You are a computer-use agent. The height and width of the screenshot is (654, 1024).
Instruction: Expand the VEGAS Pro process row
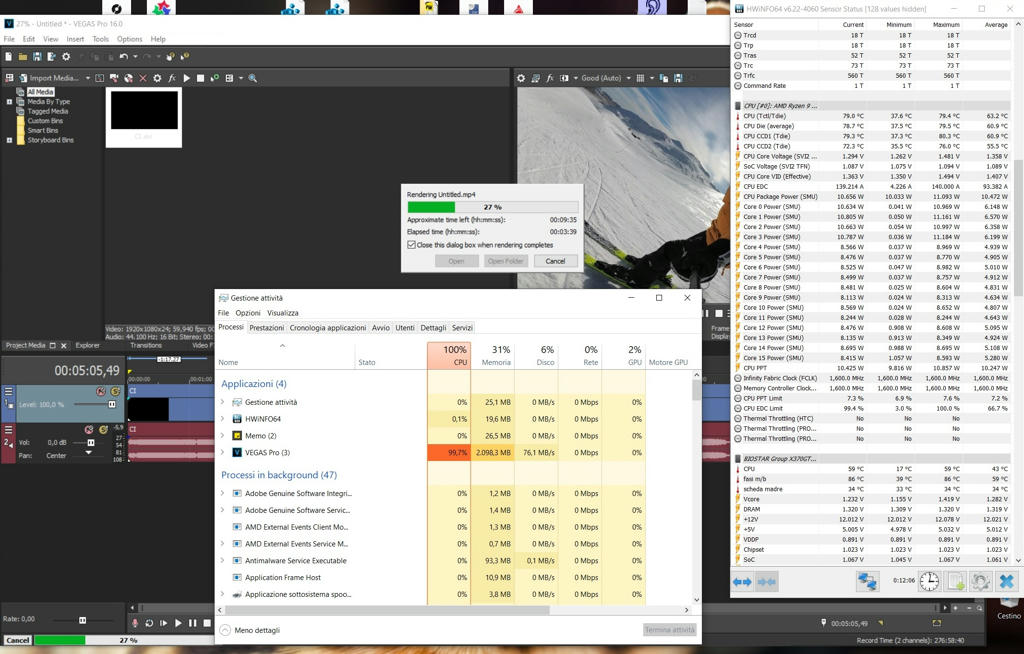pos(222,452)
